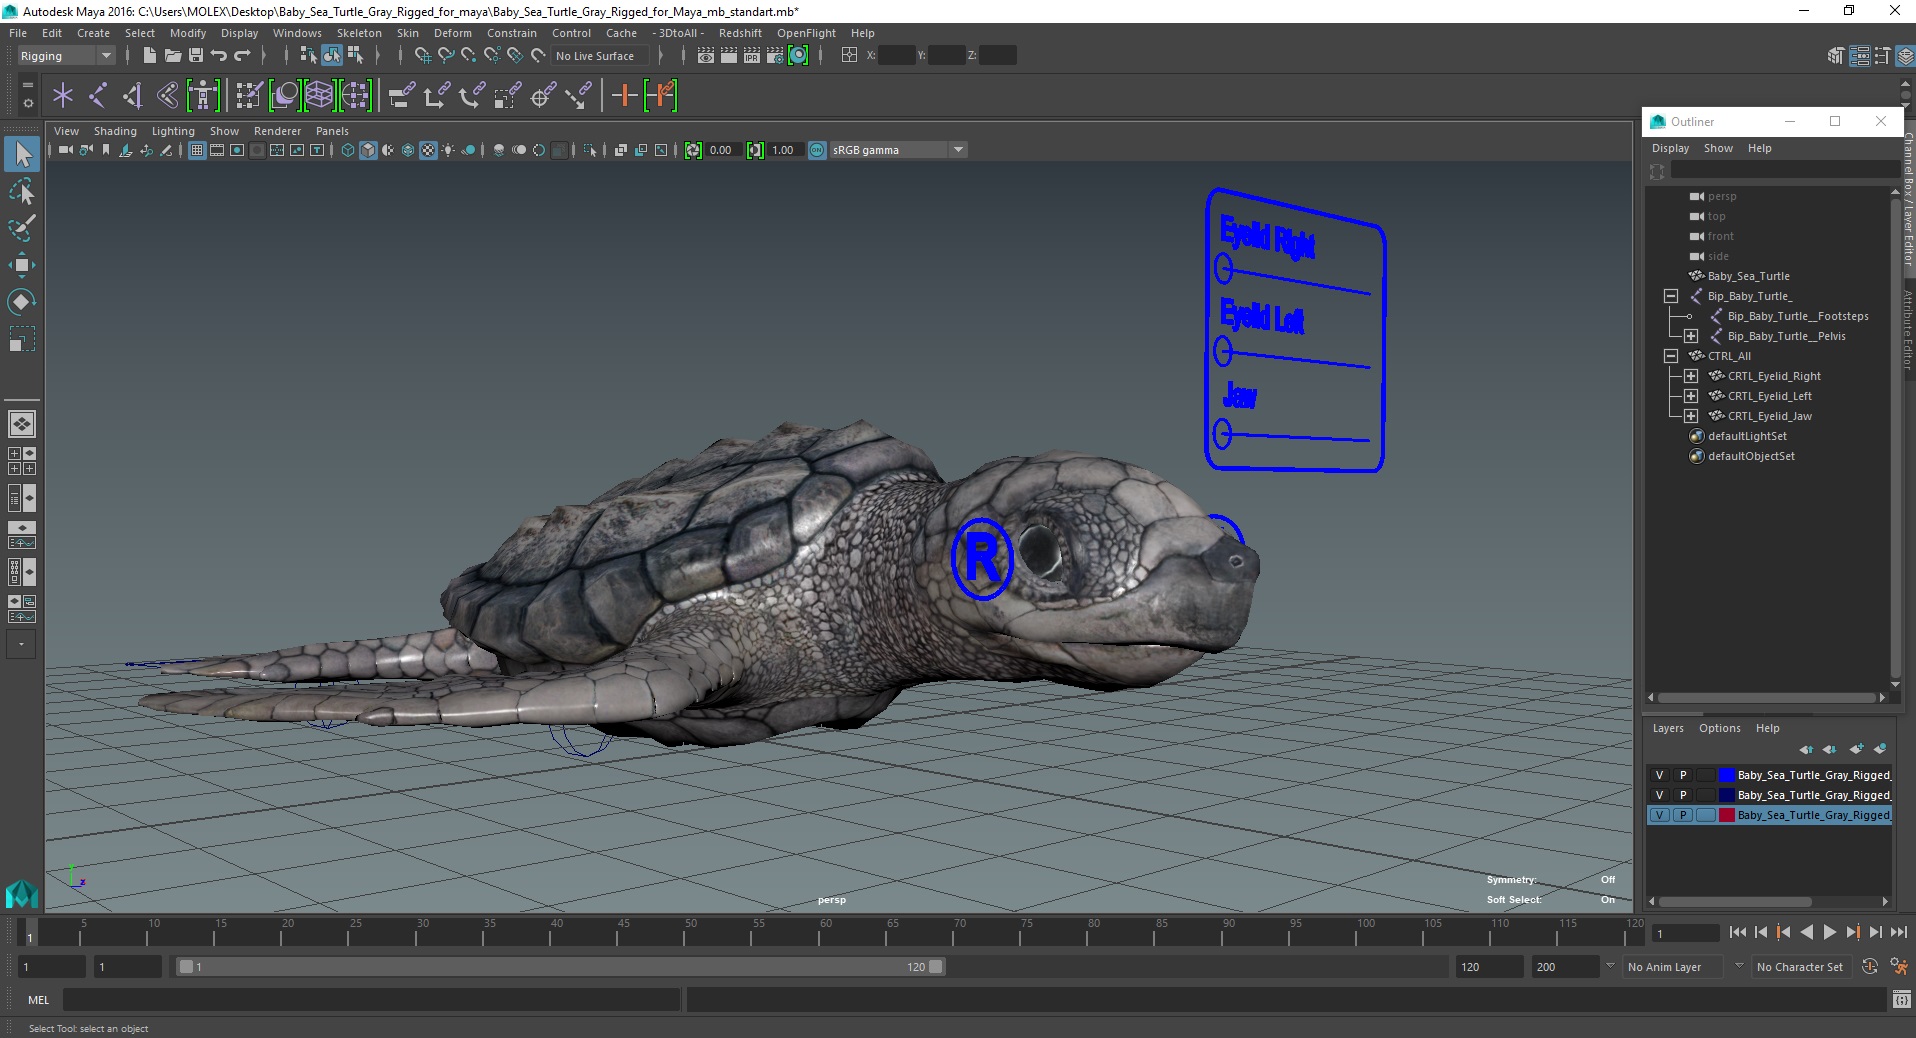Toggle visibility V of first layer
Image resolution: width=1916 pixels, height=1038 pixels.
tap(1659, 775)
